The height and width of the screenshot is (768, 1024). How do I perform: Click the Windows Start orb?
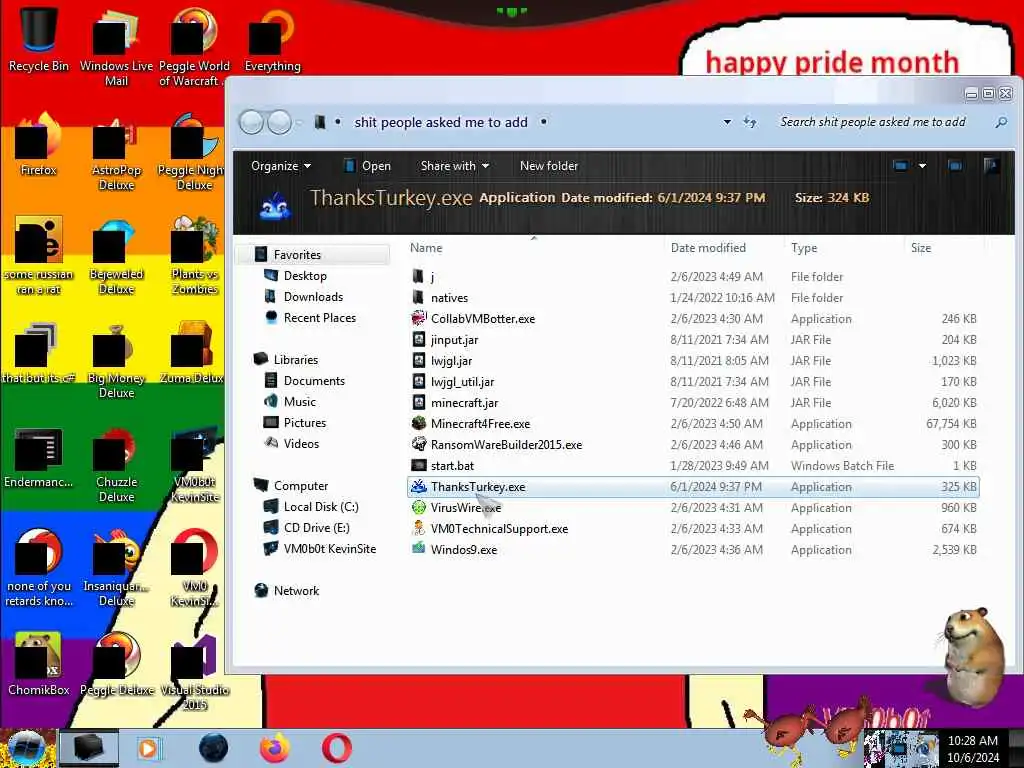(27, 748)
